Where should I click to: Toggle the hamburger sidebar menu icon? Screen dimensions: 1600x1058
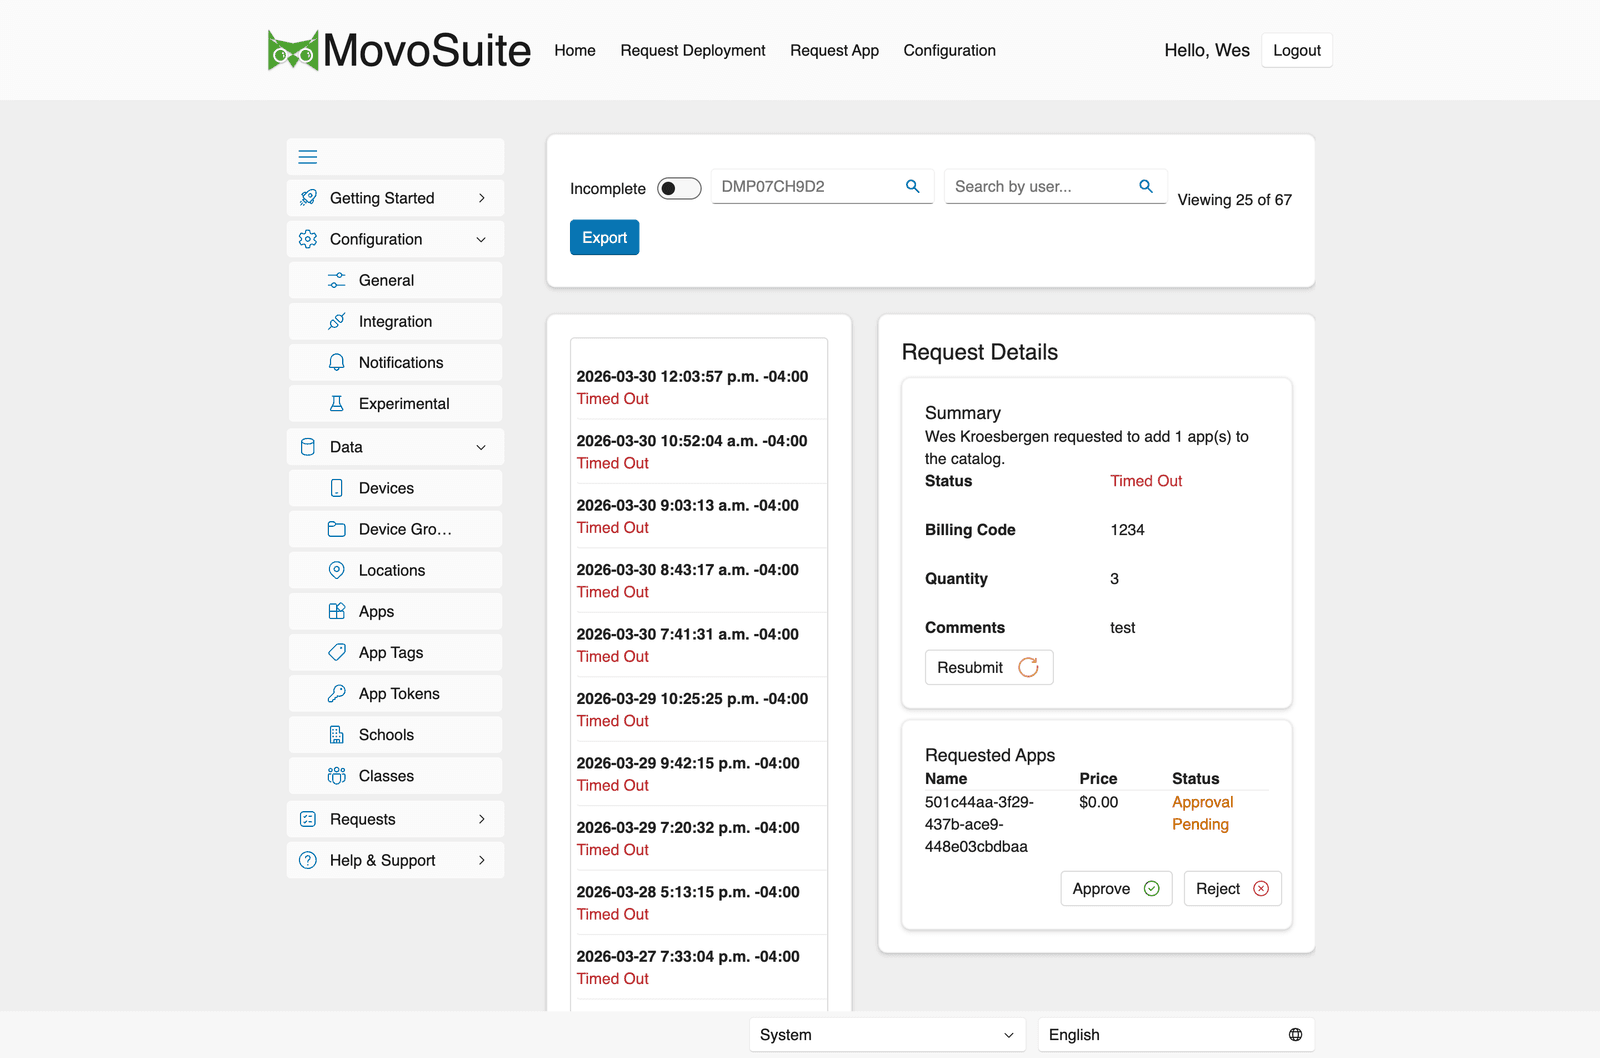[308, 157]
